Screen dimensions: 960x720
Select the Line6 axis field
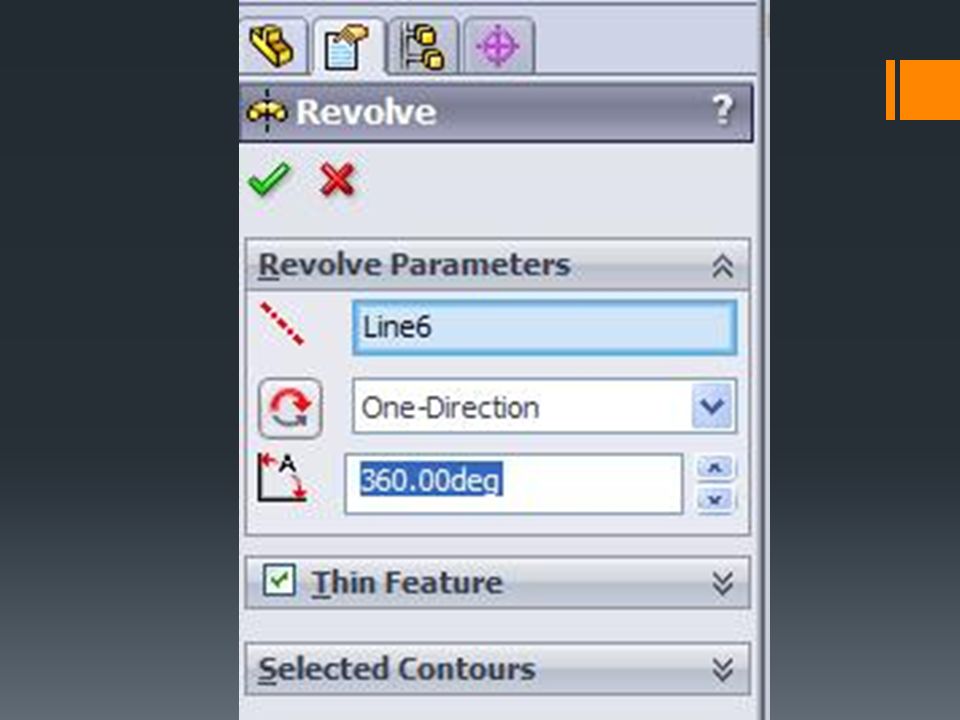[545, 327]
